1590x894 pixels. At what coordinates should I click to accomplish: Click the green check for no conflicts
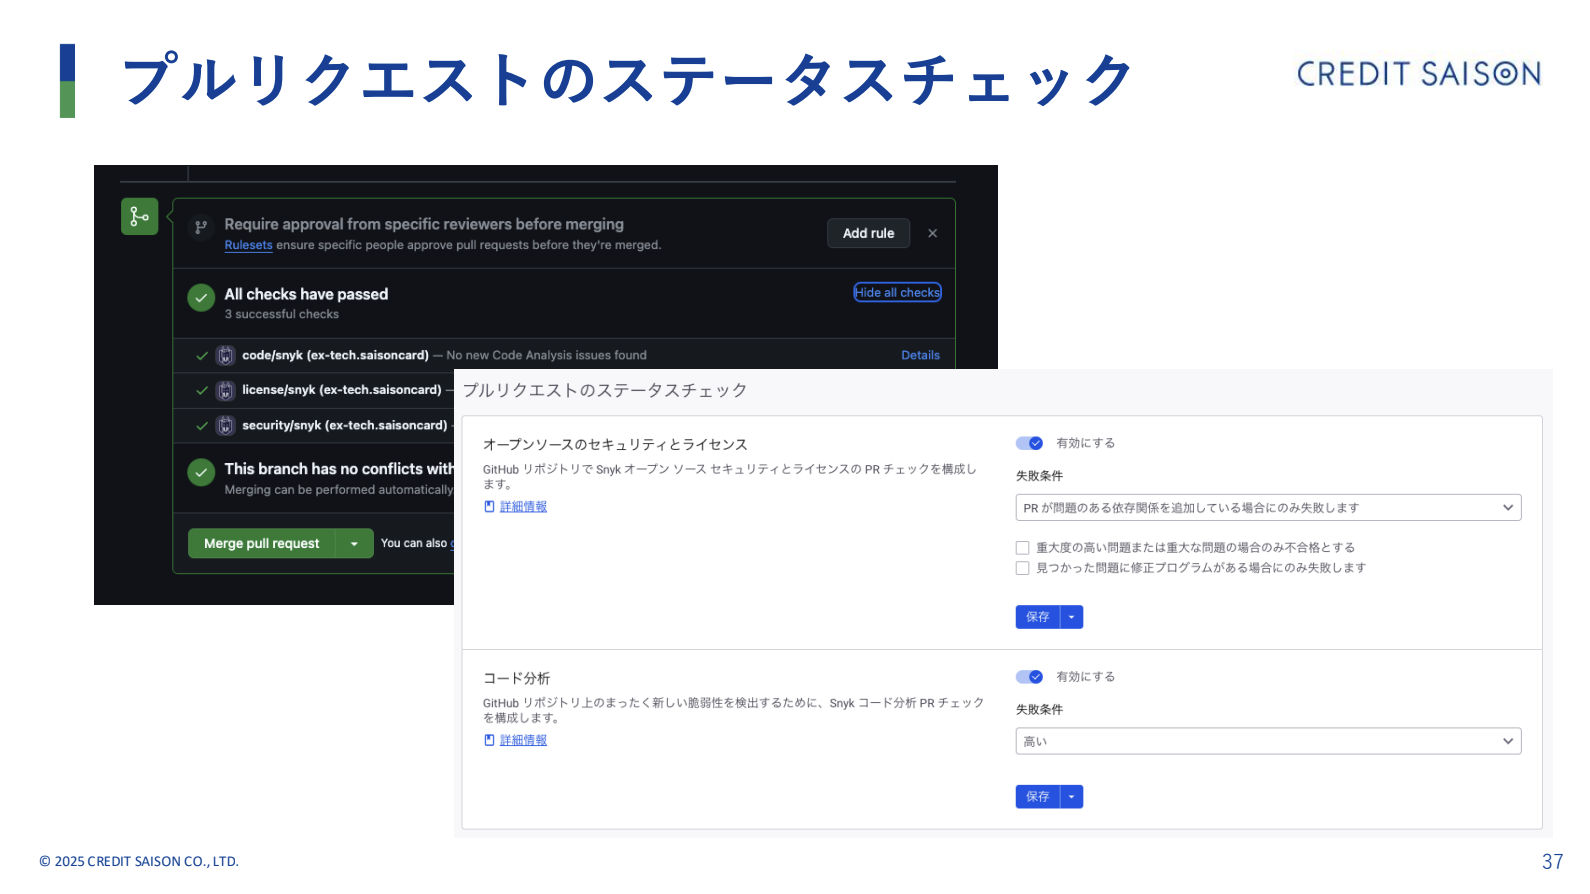point(201,472)
